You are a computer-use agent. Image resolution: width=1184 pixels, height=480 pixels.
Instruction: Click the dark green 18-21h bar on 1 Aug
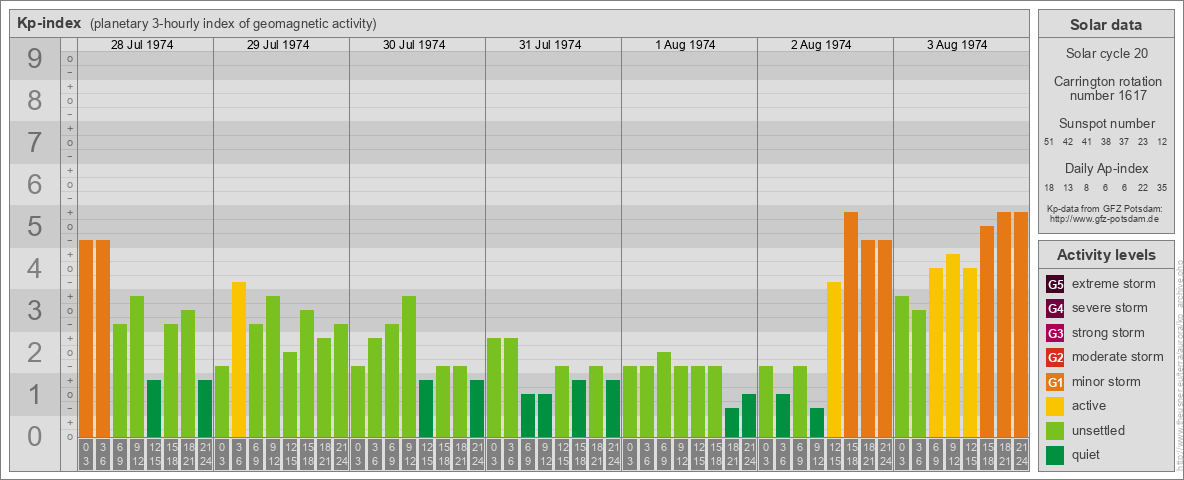(x=732, y=423)
